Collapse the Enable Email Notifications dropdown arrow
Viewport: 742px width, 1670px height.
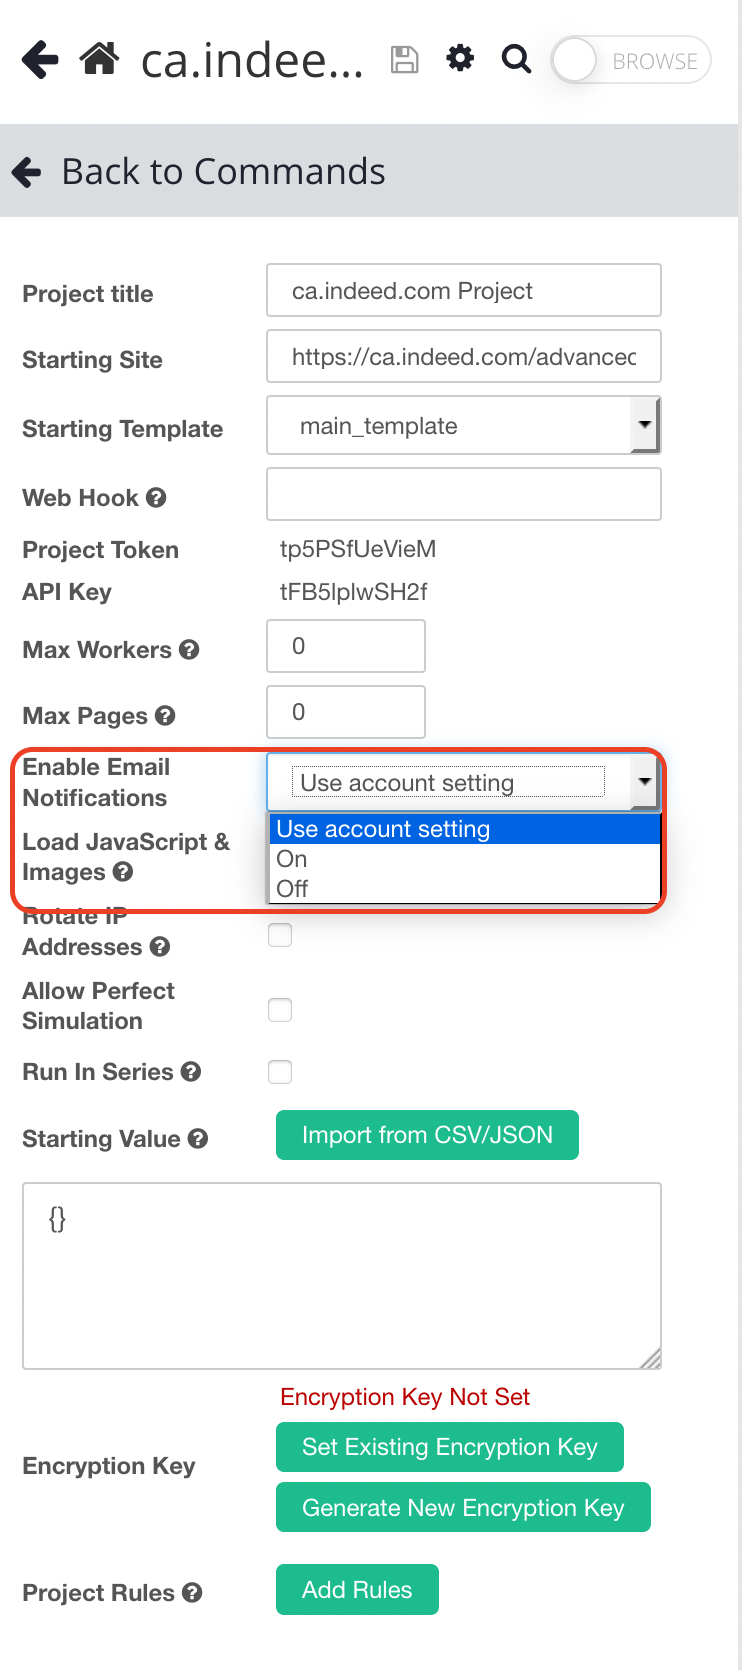pyautogui.click(x=645, y=782)
